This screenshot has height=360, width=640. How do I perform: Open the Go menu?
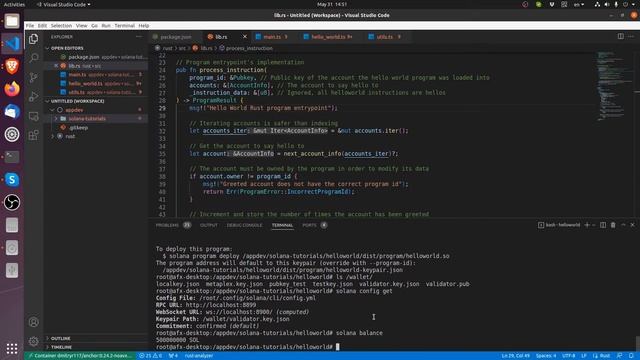click(x=94, y=25)
